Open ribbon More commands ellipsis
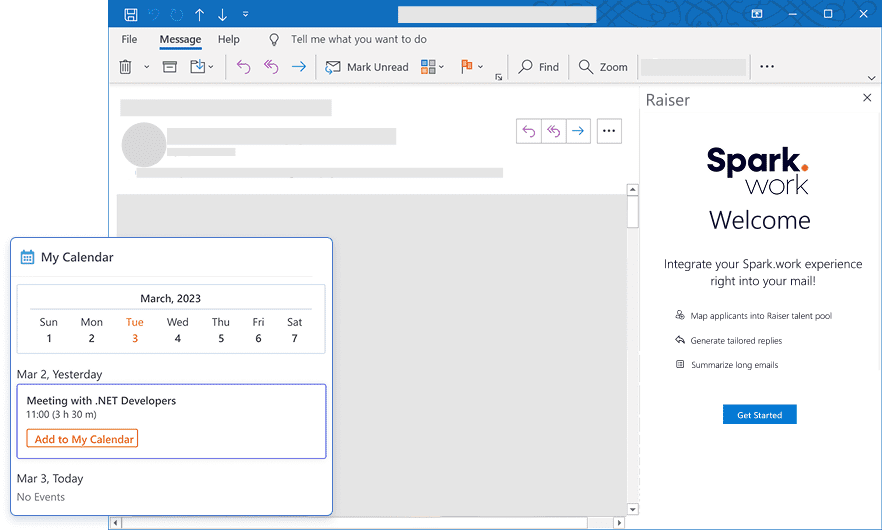This screenshot has width=883, height=530. coord(767,66)
